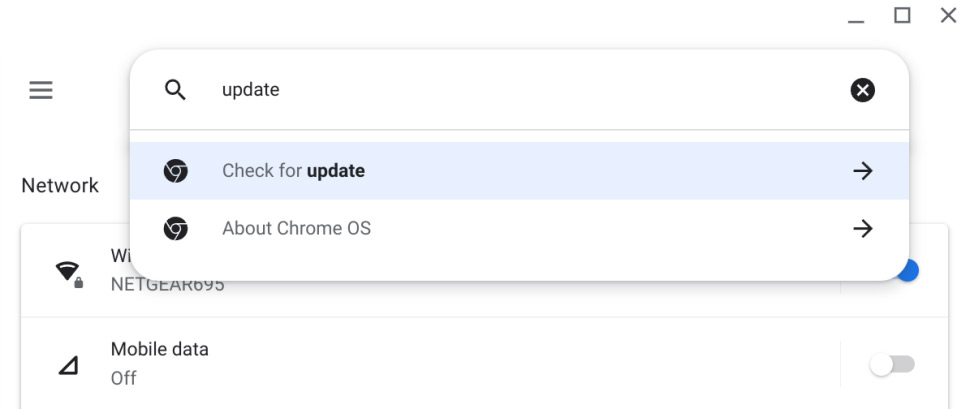Click Chrome icon beside Check for update
The width and height of the screenshot is (970, 409).
[176, 171]
